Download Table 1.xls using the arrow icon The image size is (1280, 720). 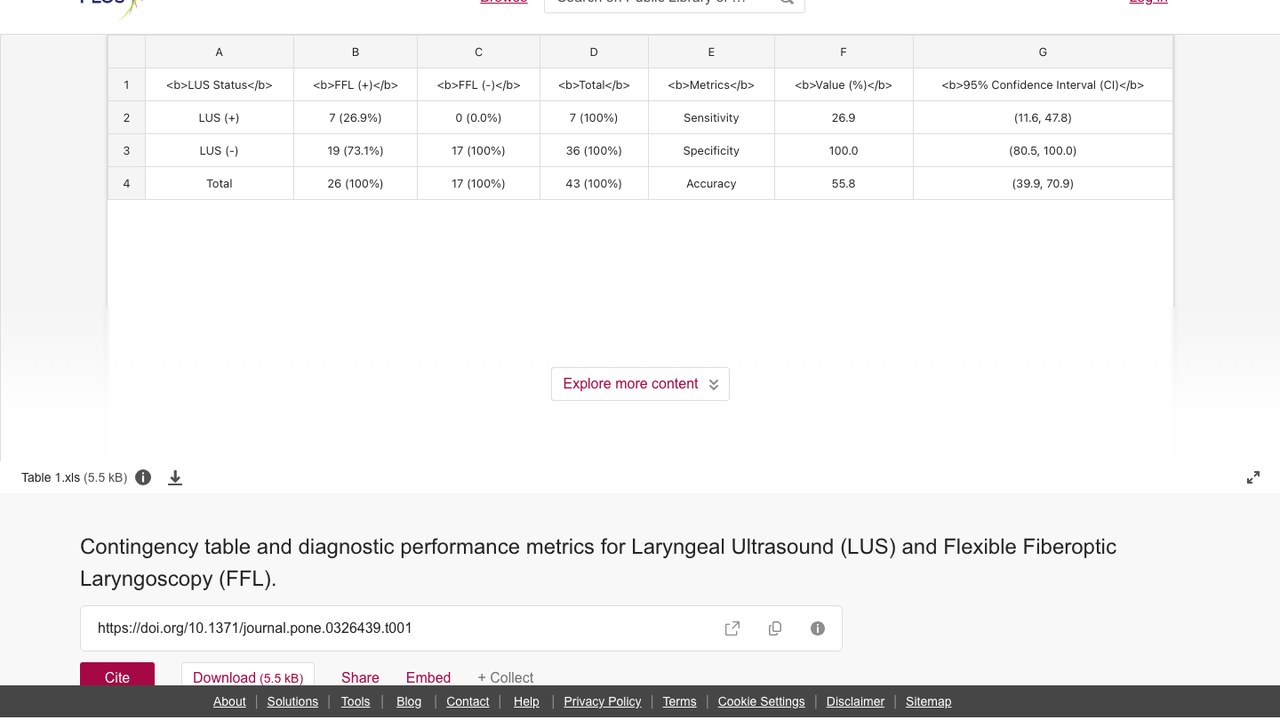click(x=175, y=478)
